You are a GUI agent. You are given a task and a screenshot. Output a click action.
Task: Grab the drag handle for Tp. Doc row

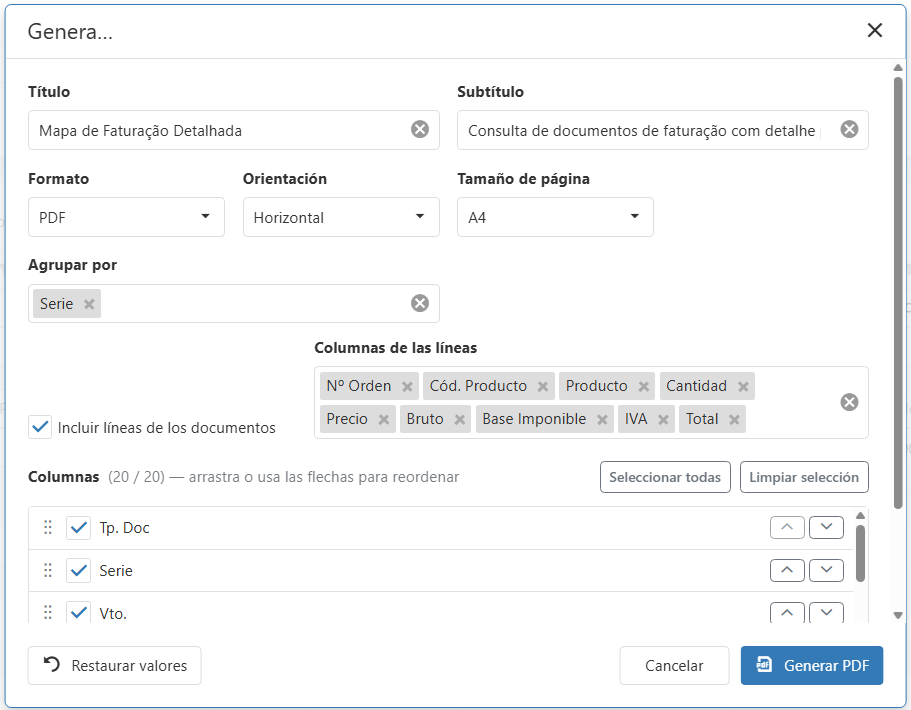(48, 528)
